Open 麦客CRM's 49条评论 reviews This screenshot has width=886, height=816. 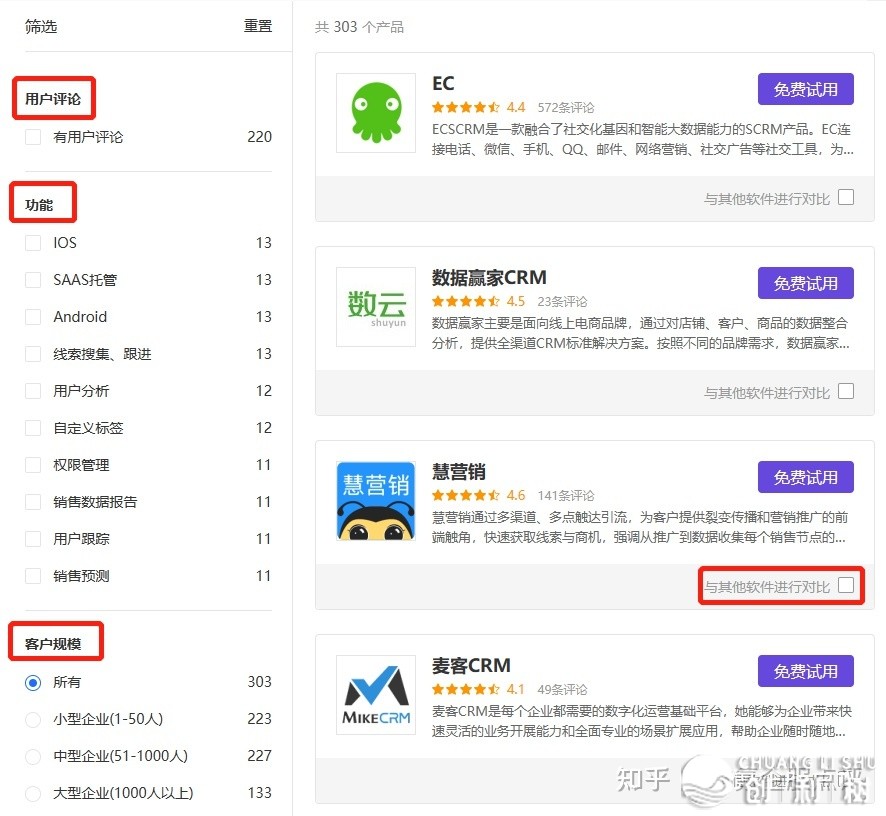[x=562, y=689]
